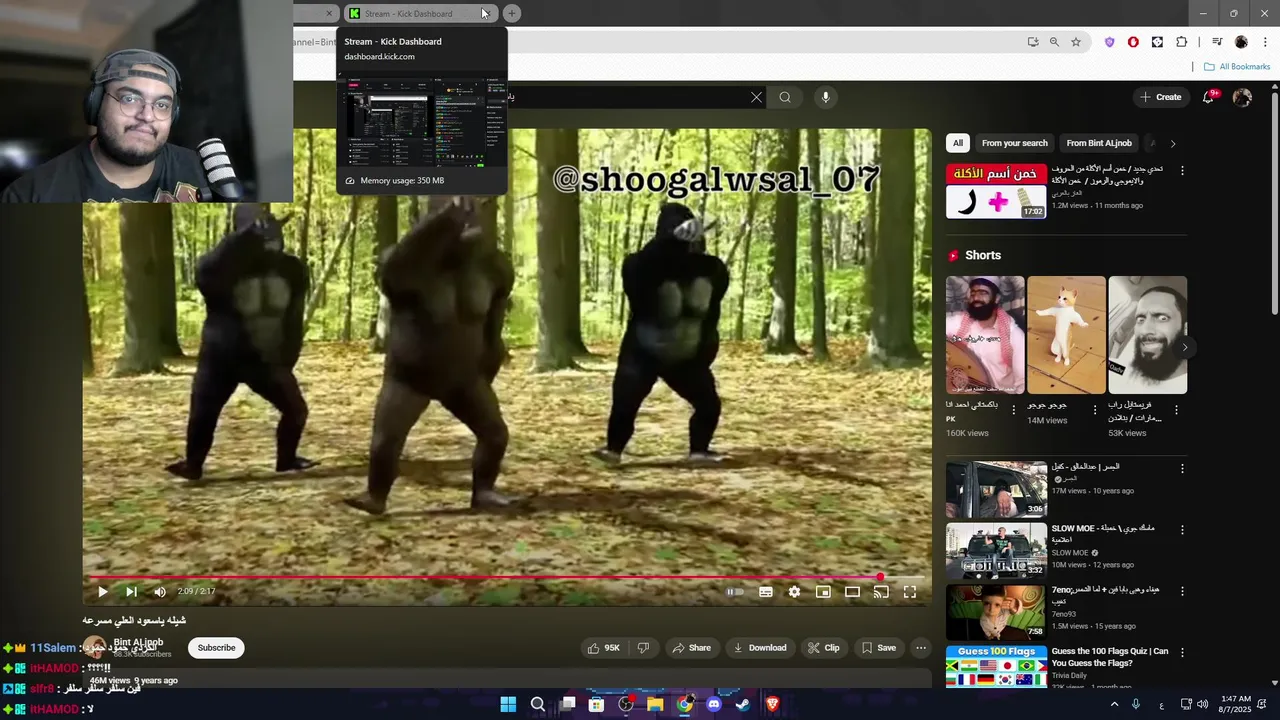Play the 17:02 suggested video thumbnail

point(996,191)
